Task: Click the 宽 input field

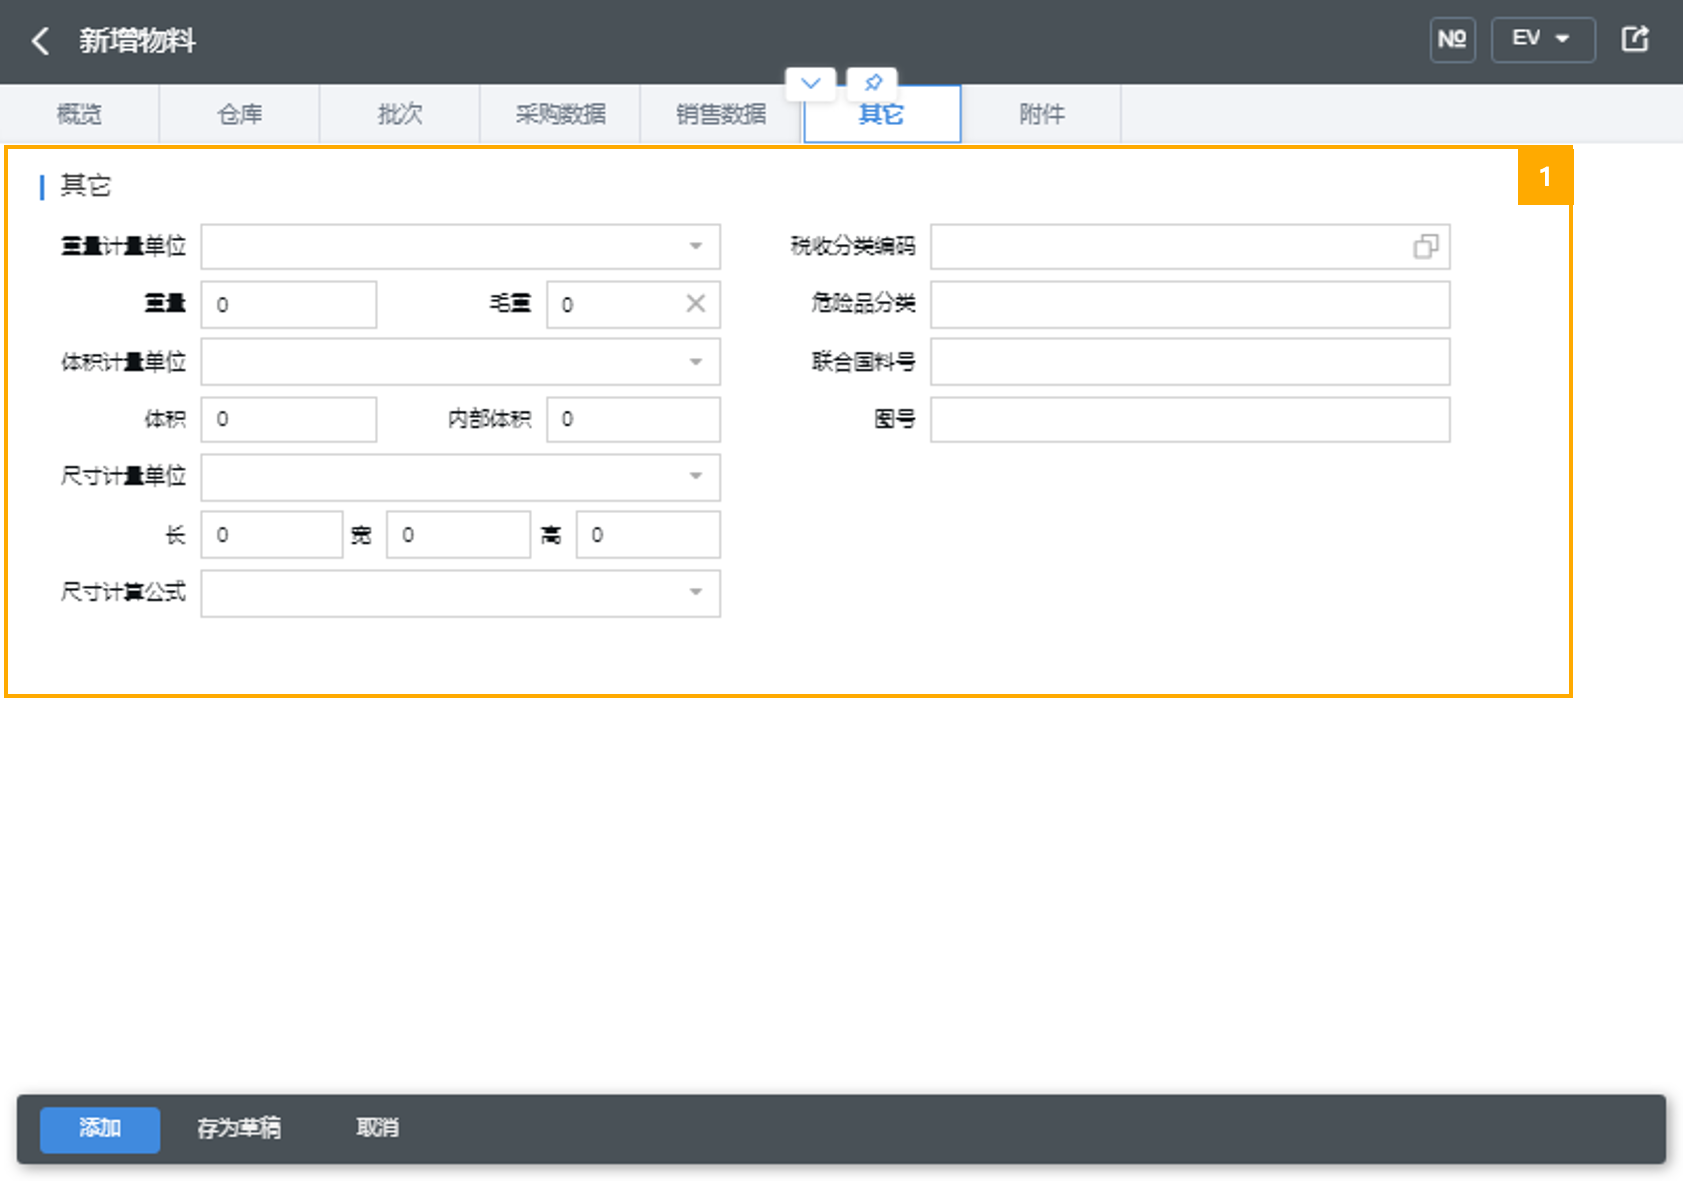Action: point(458,535)
